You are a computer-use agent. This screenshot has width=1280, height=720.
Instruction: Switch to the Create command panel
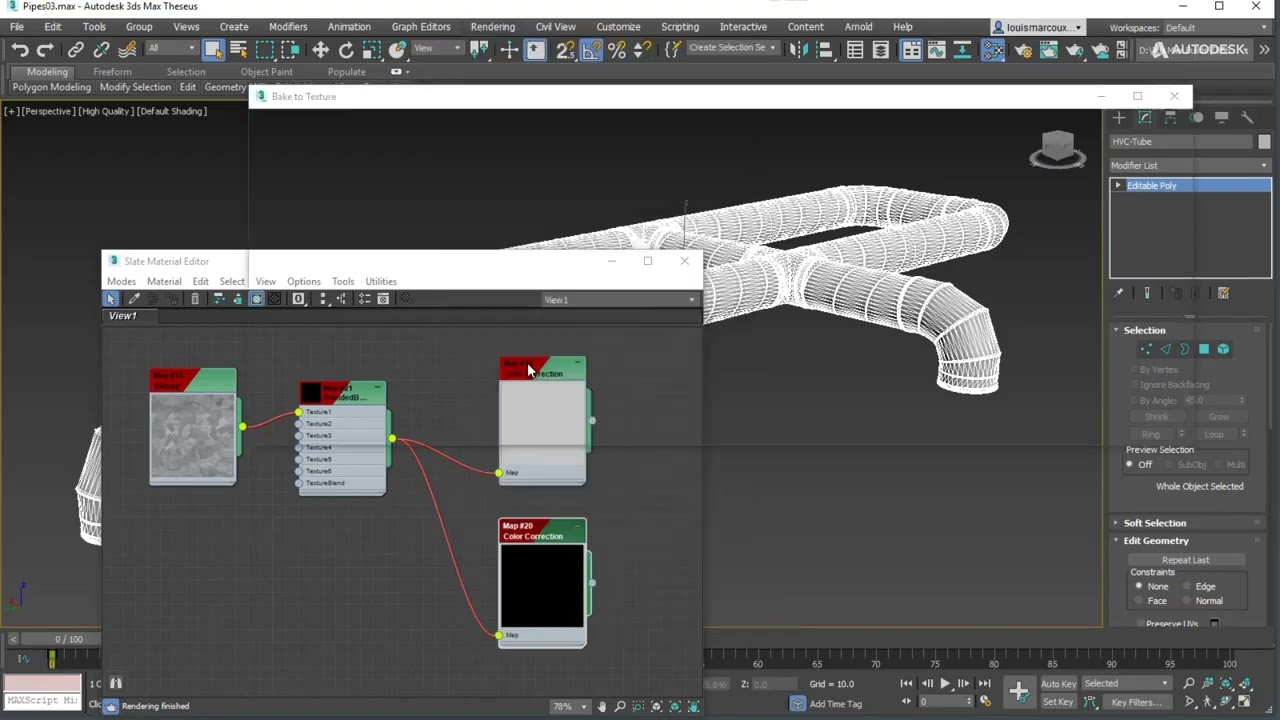pyautogui.click(x=1119, y=117)
